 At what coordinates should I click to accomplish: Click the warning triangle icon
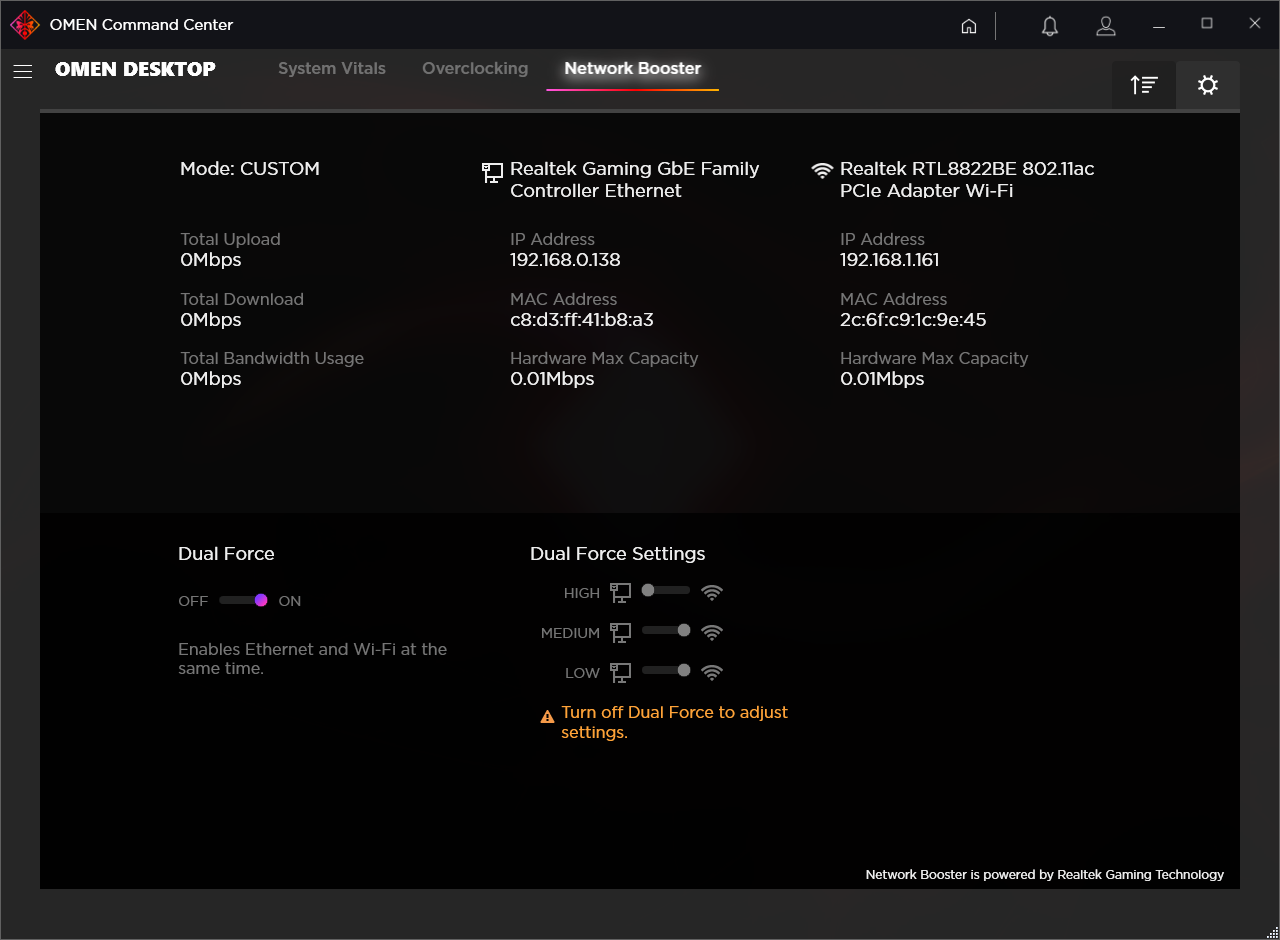(547, 716)
